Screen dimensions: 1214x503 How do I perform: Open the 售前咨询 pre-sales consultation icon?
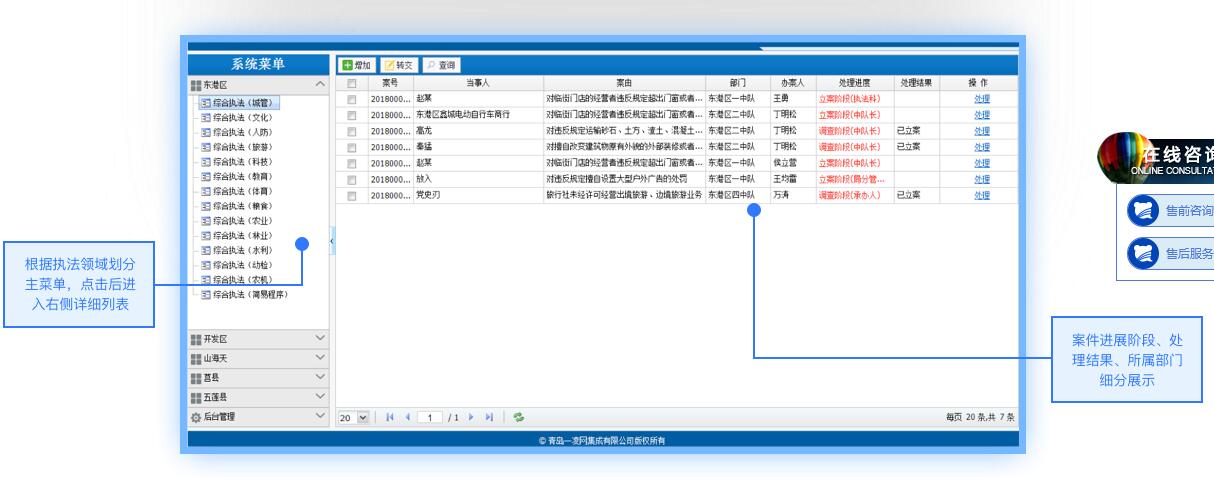tap(1142, 211)
